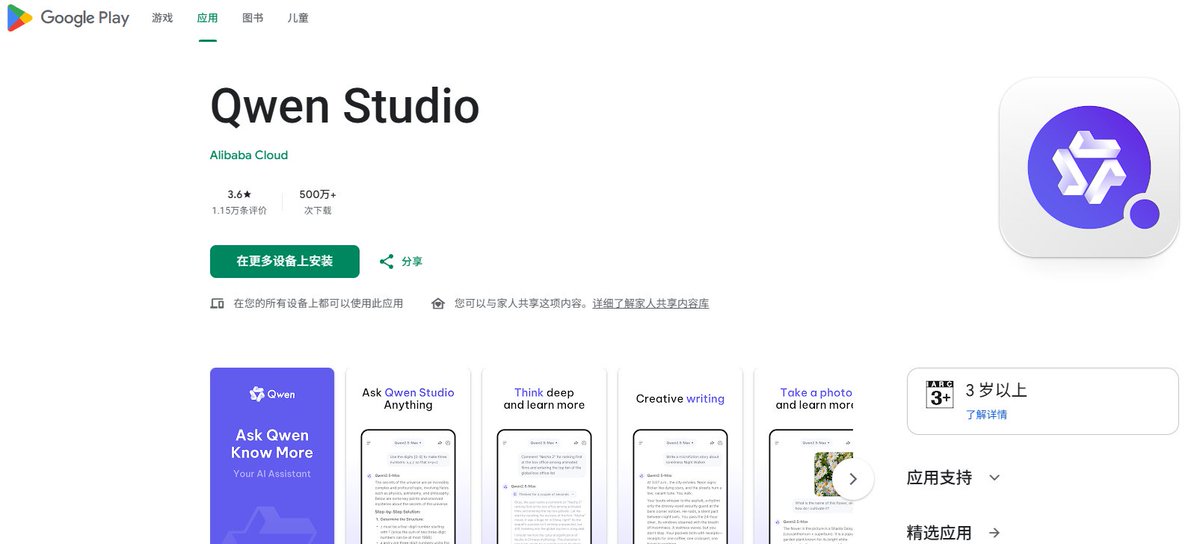
Task: Click the family sharing house icon
Action: click(x=437, y=303)
